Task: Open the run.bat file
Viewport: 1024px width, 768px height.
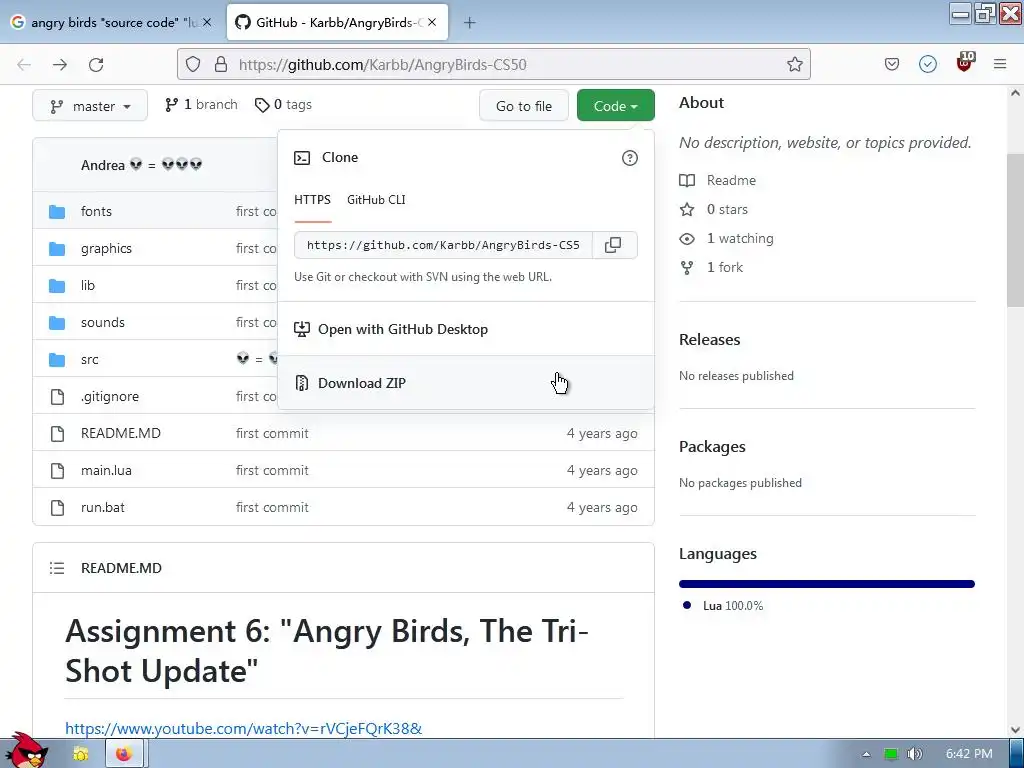Action: (103, 507)
